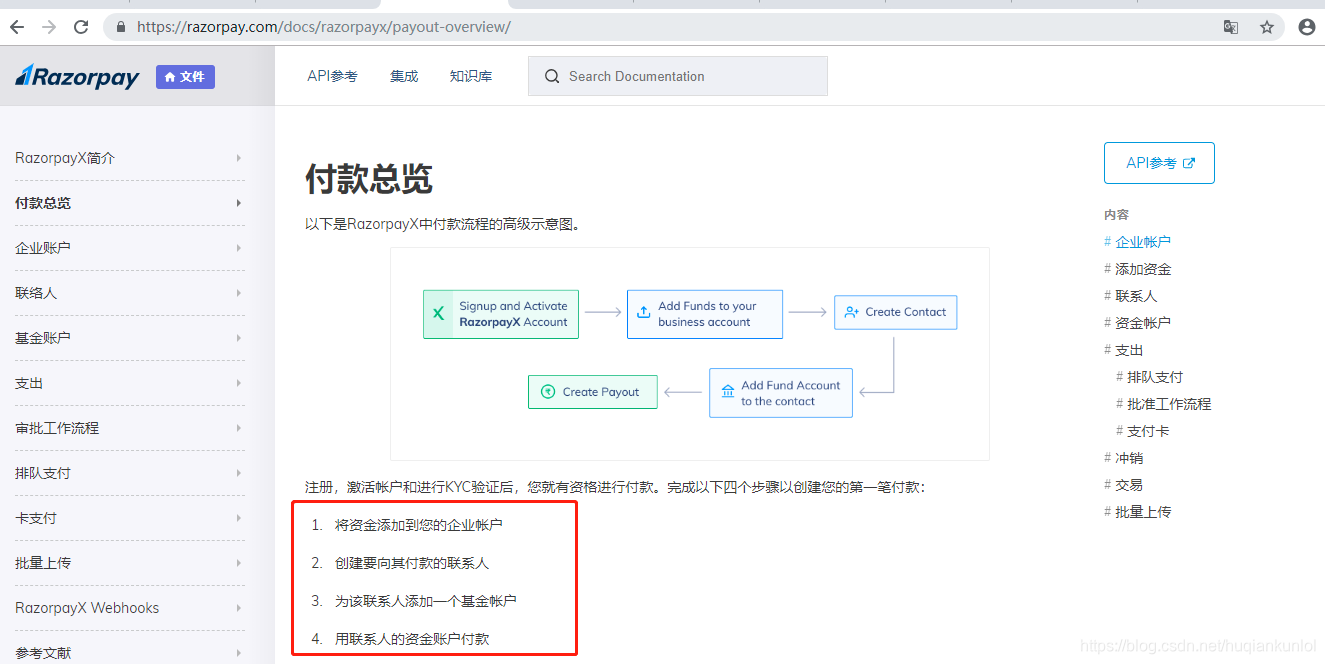Go back with the browser back arrow
This screenshot has height=664, width=1325.
16,27
